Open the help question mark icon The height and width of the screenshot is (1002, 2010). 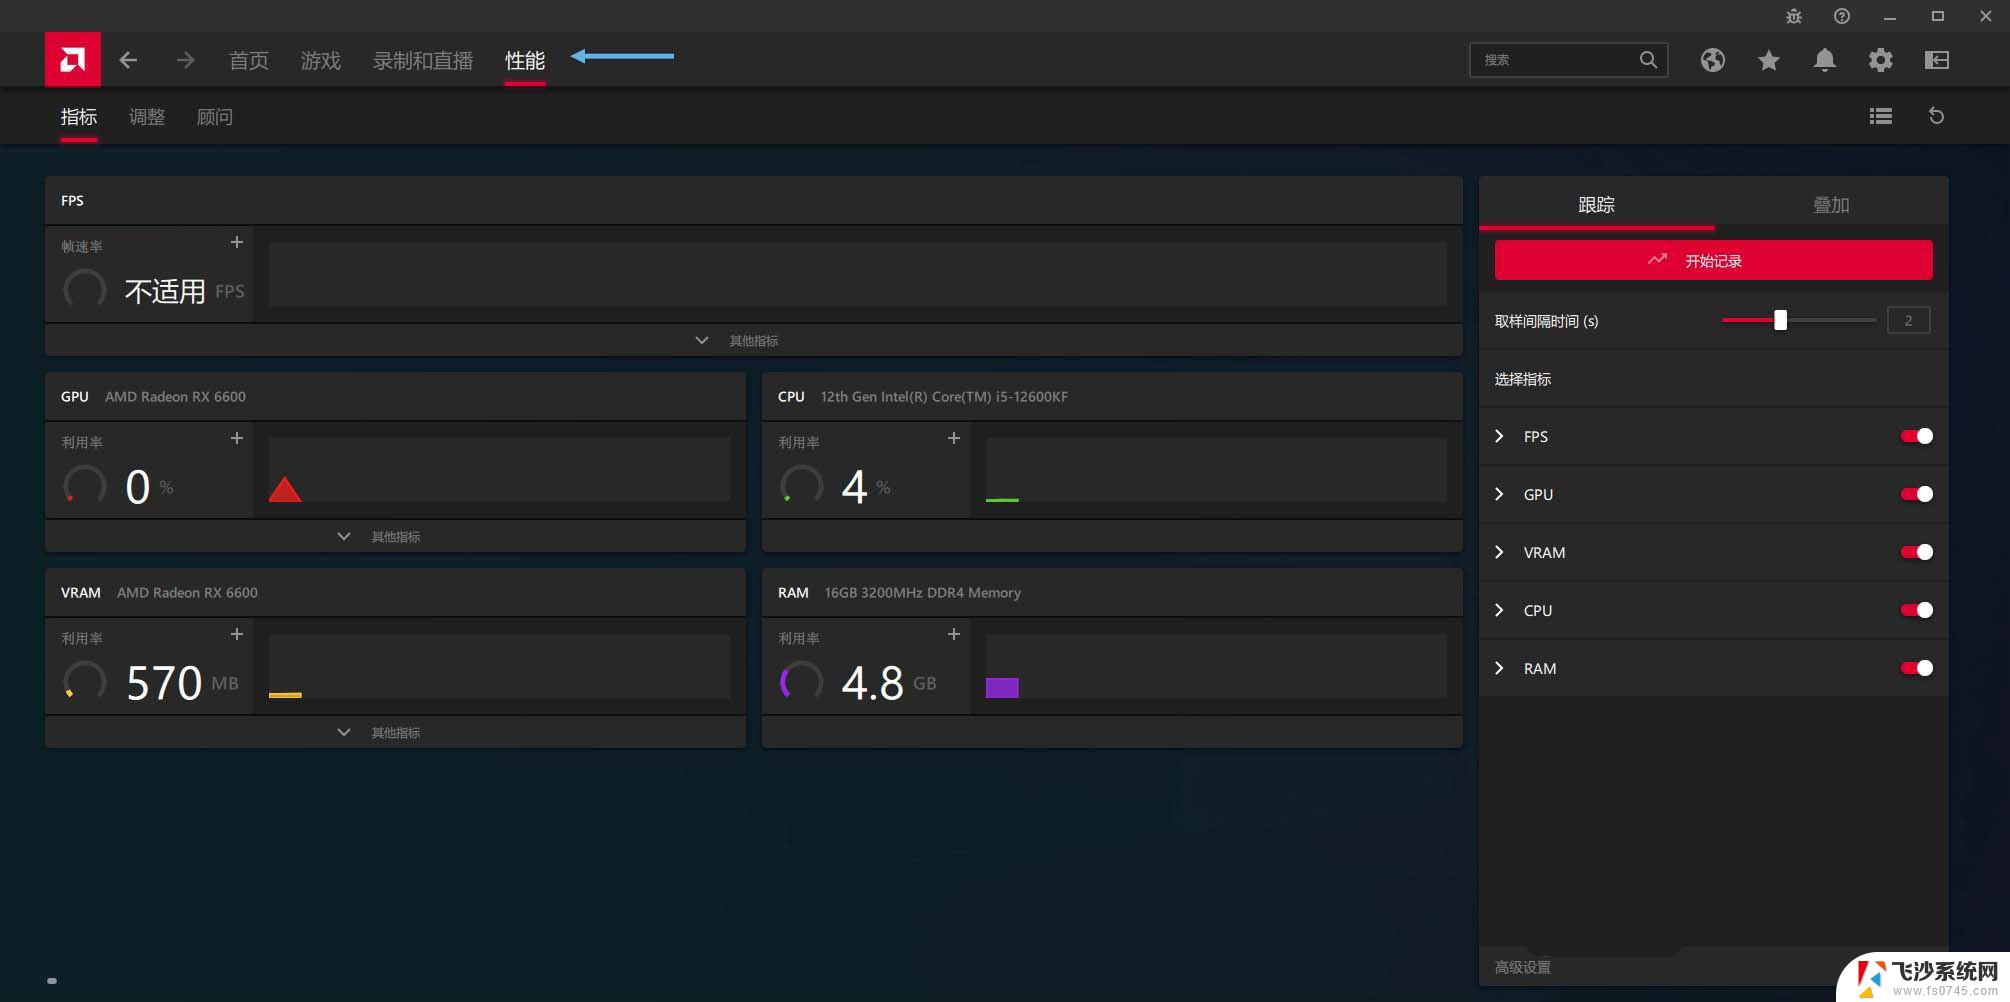pos(1841,16)
